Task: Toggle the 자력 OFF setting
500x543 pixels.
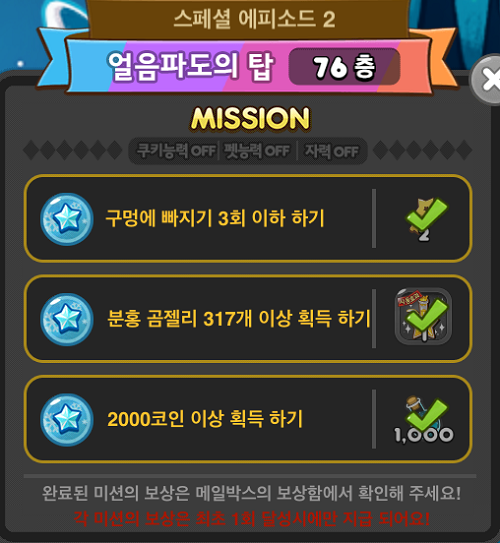Action: pyautogui.click(x=331, y=151)
